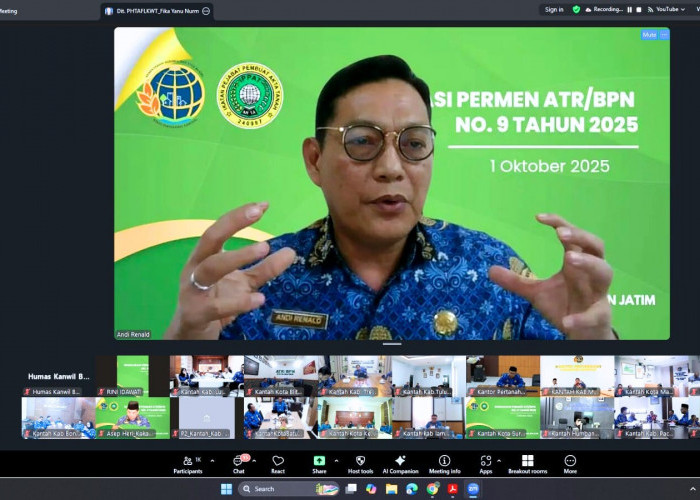Click the Sign in button
Image resolution: width=700 pixels, height=500 pixels.
553,10
